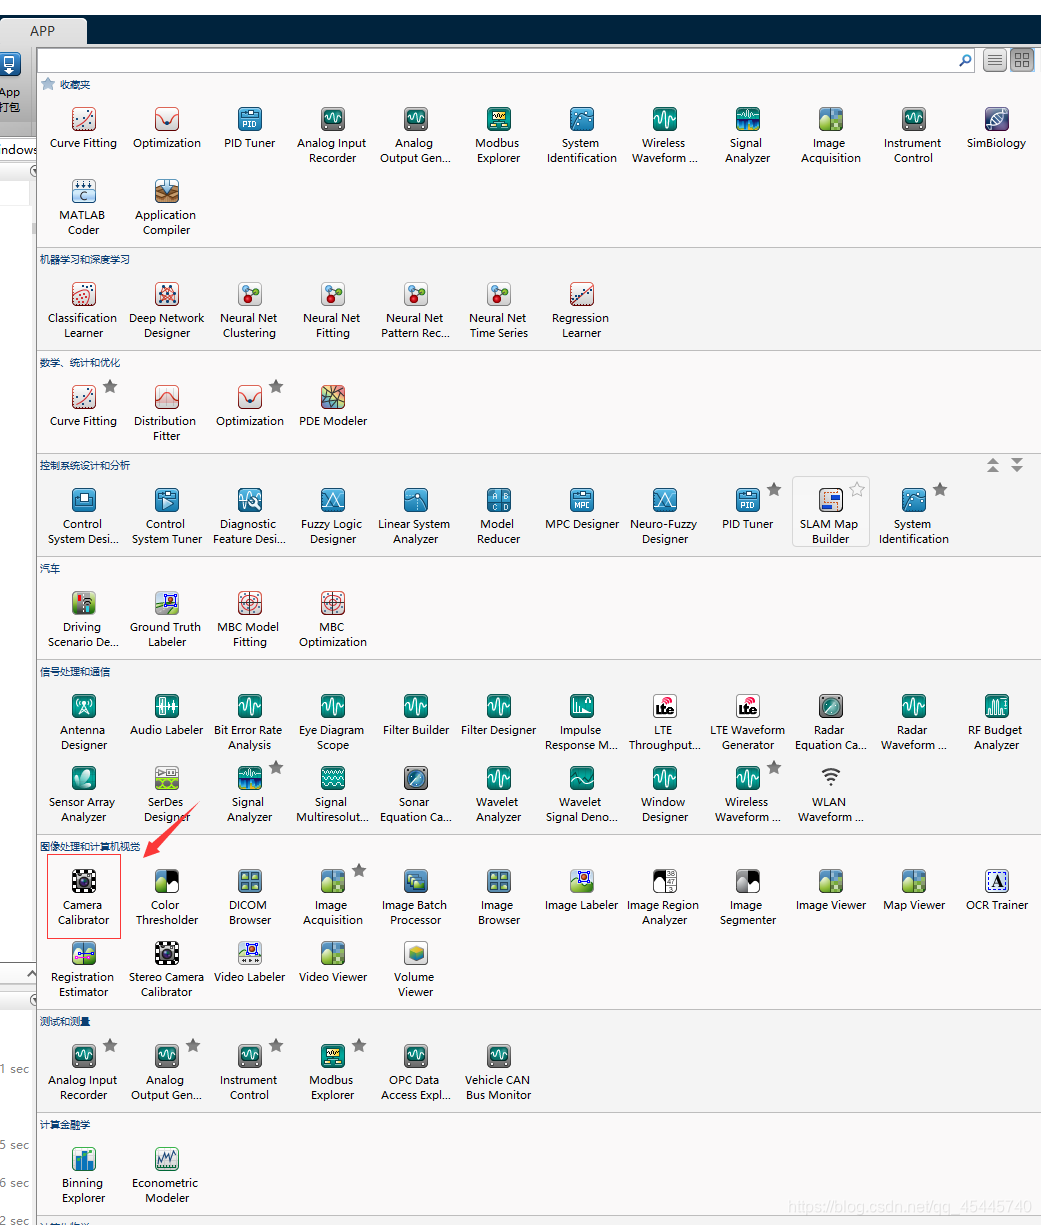Launch the LTE Throughput Analyzer app

pos(665,721)
